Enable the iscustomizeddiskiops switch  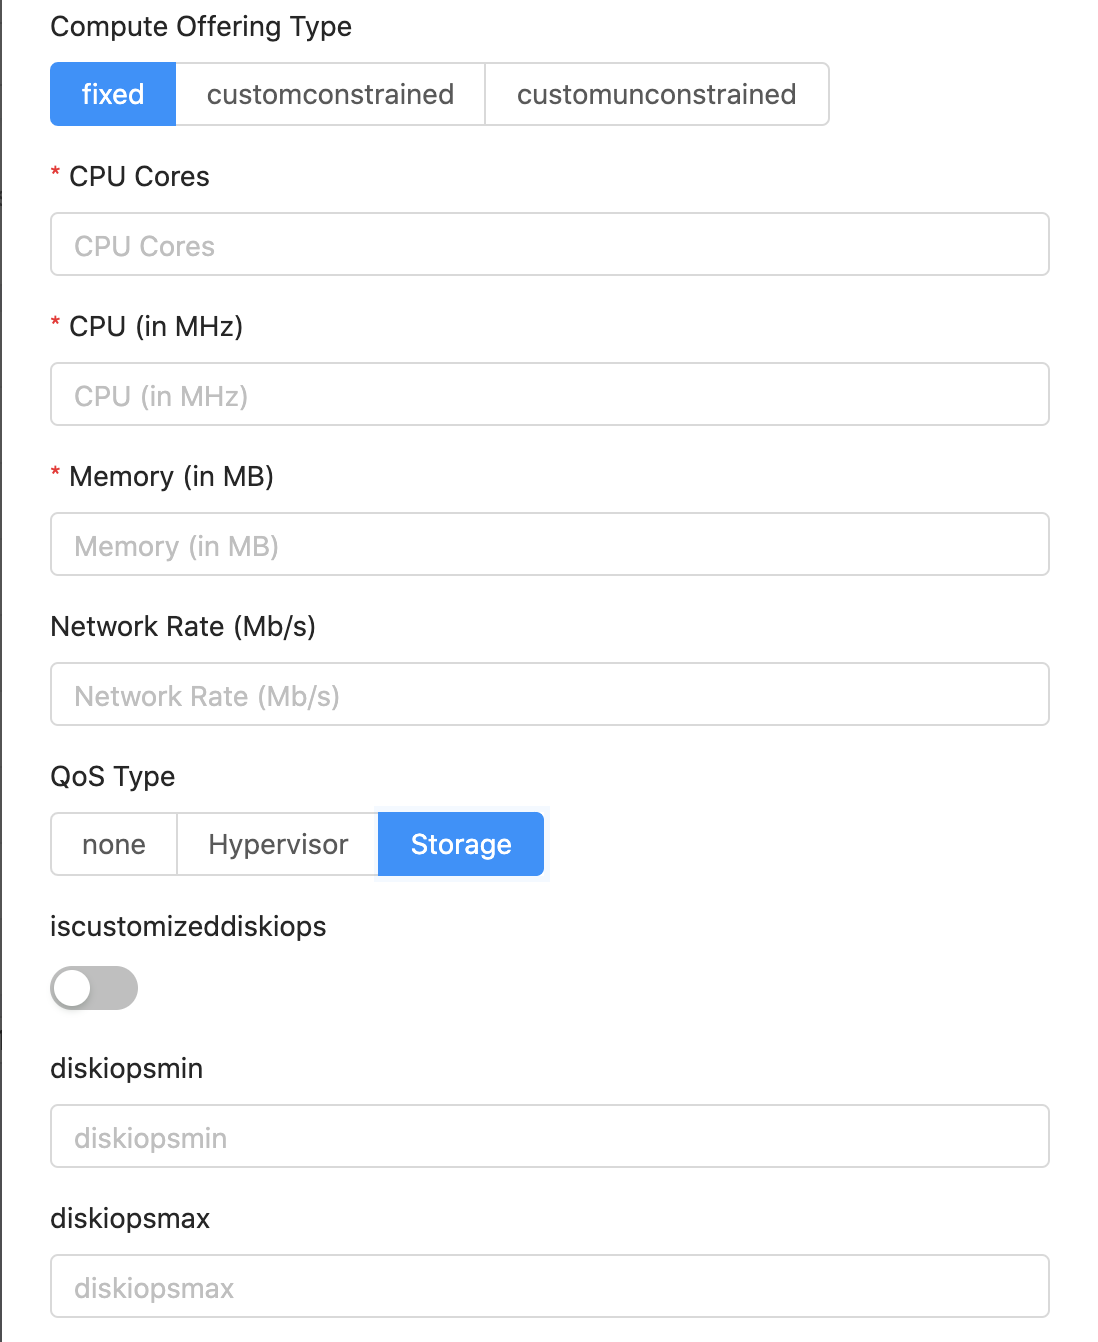(93, 988)
